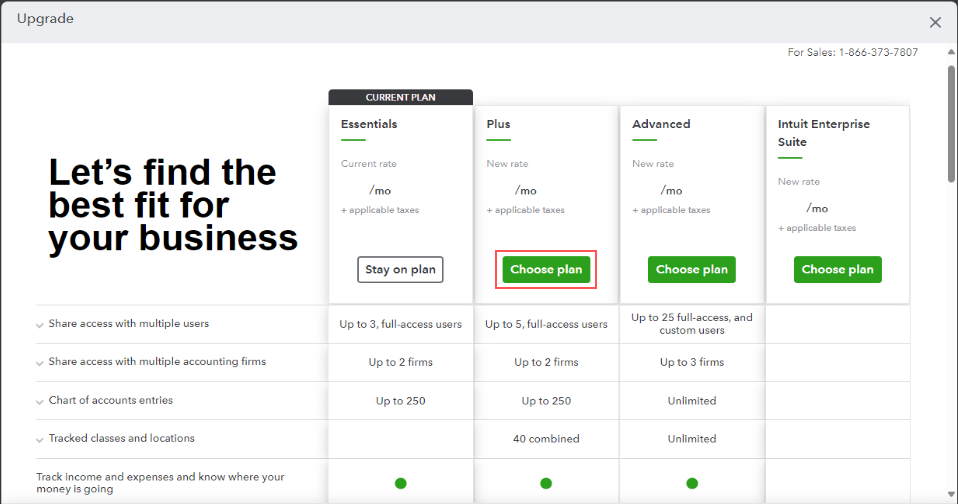Image resolution: width=958 pixels, height=504 pixels.
Task: Choose the Intuit Enterprise Suite plan
Action: [x=837, y=270]
